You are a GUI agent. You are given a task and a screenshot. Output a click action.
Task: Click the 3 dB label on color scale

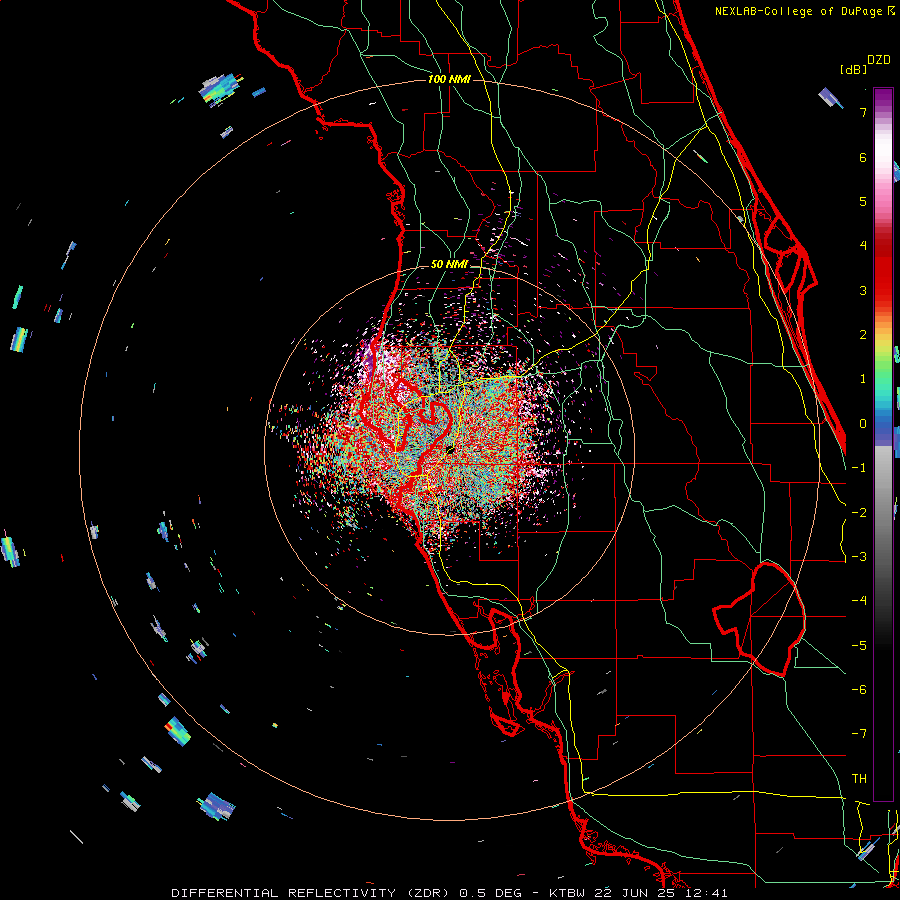(863, 290)
